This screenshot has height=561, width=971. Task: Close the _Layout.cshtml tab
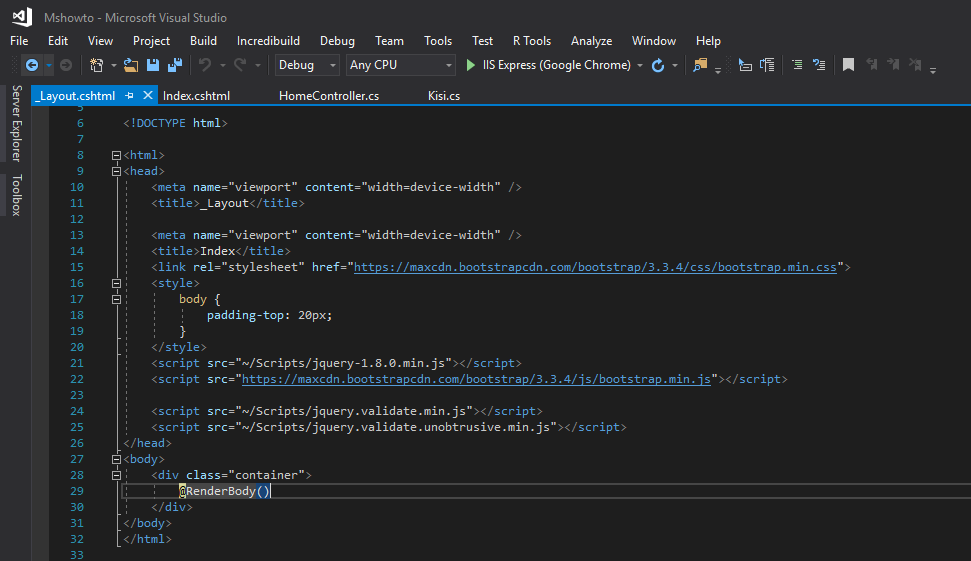147,95
